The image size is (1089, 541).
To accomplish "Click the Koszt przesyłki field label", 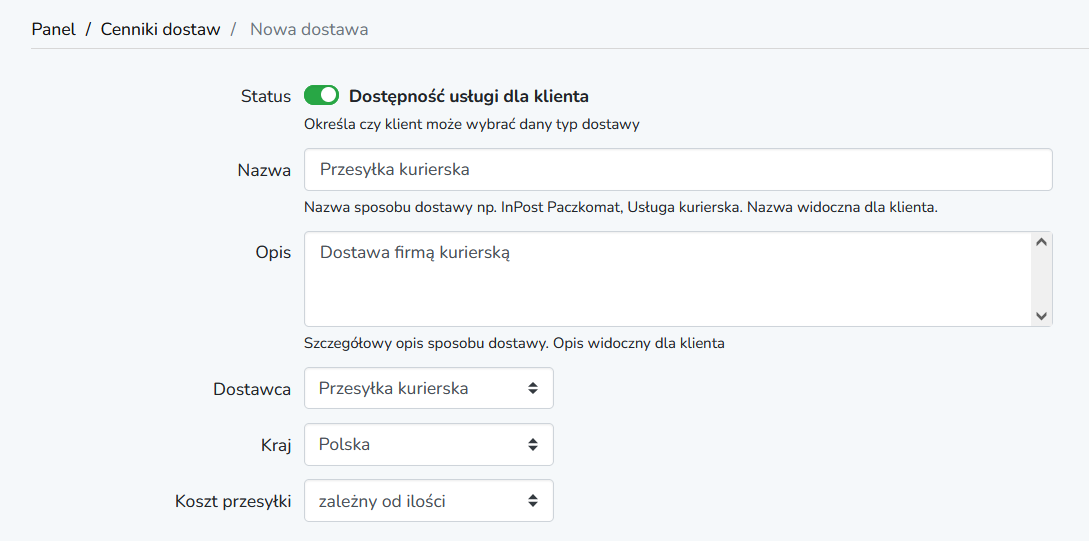I will (233, 501).
